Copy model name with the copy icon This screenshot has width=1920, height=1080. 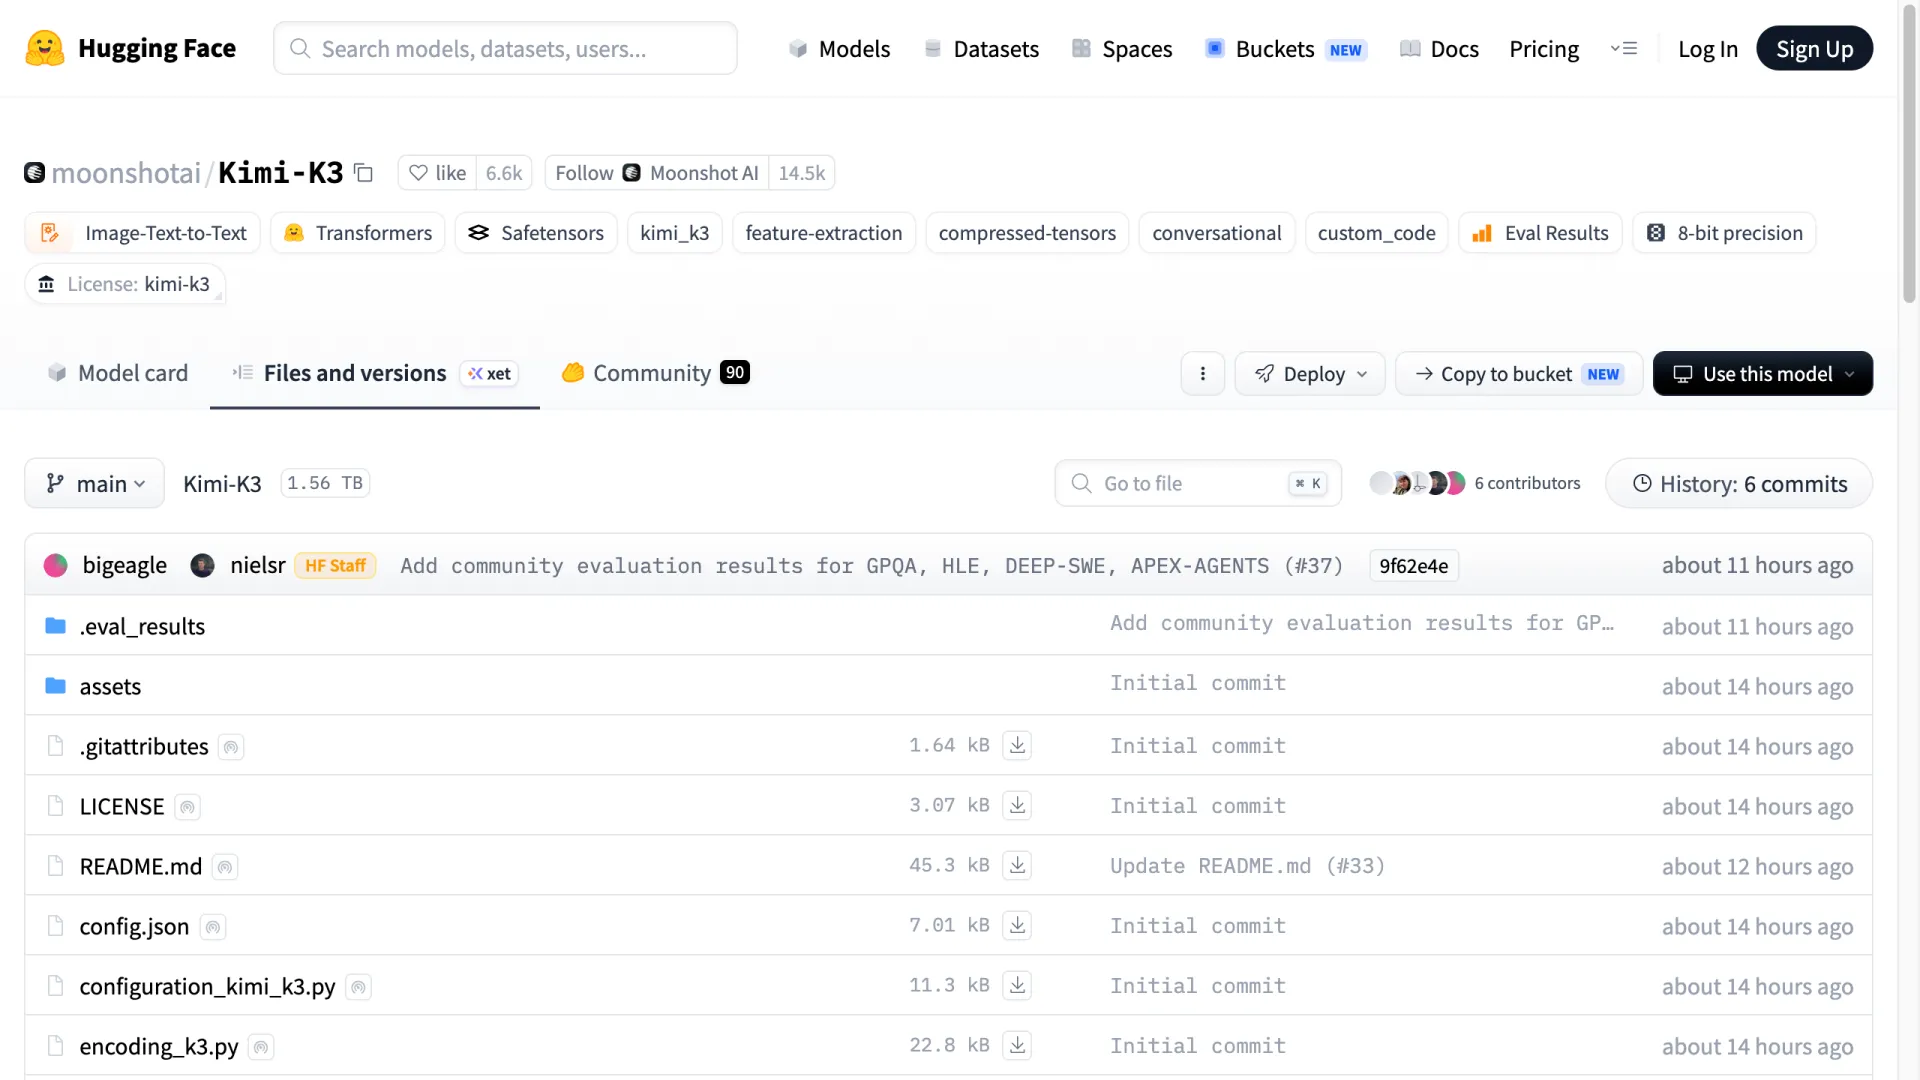(x=364, y=173)
